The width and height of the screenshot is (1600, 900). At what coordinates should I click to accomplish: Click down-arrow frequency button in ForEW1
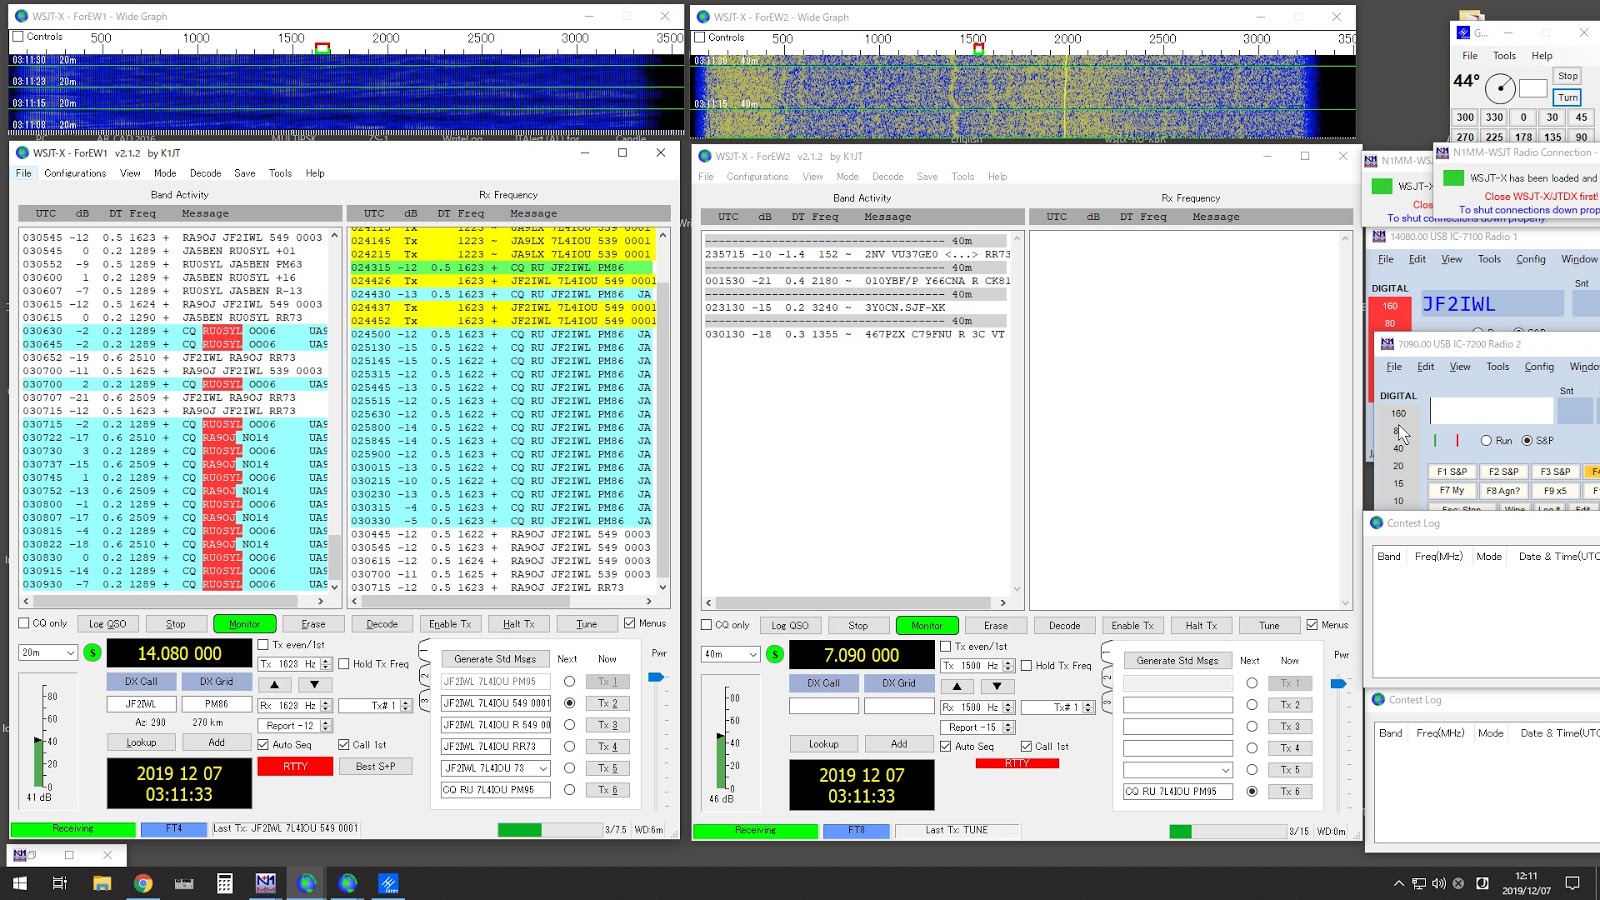tap(314, 684)
